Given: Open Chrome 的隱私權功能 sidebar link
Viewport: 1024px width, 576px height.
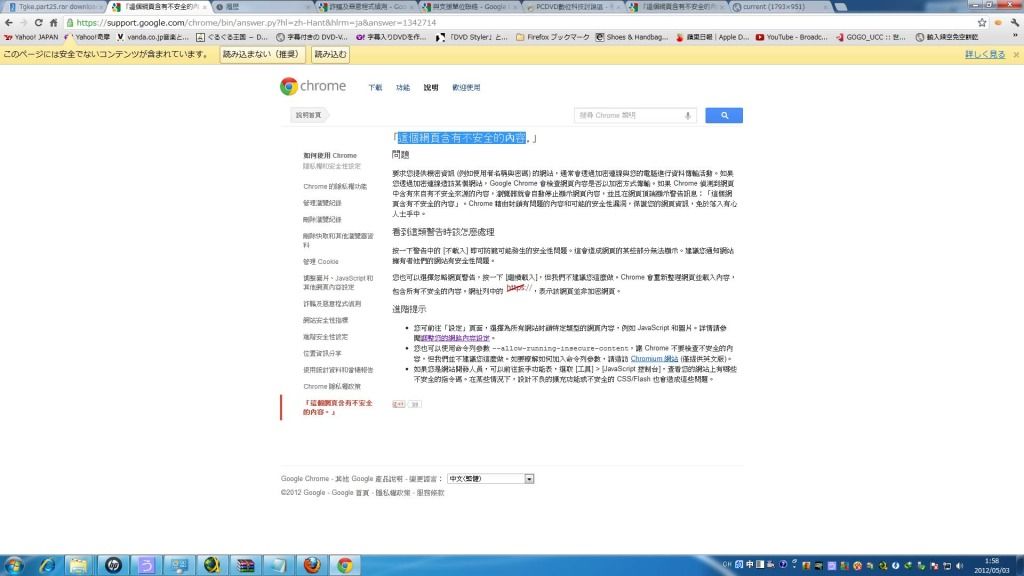Looking at the screenshot, I should pyautogui.click(x=335, y=186).
